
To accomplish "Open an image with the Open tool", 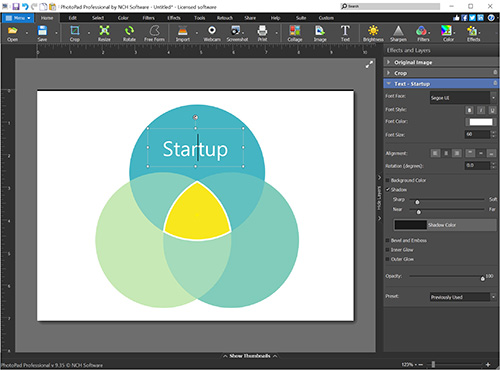I will (x=12, y=33).
